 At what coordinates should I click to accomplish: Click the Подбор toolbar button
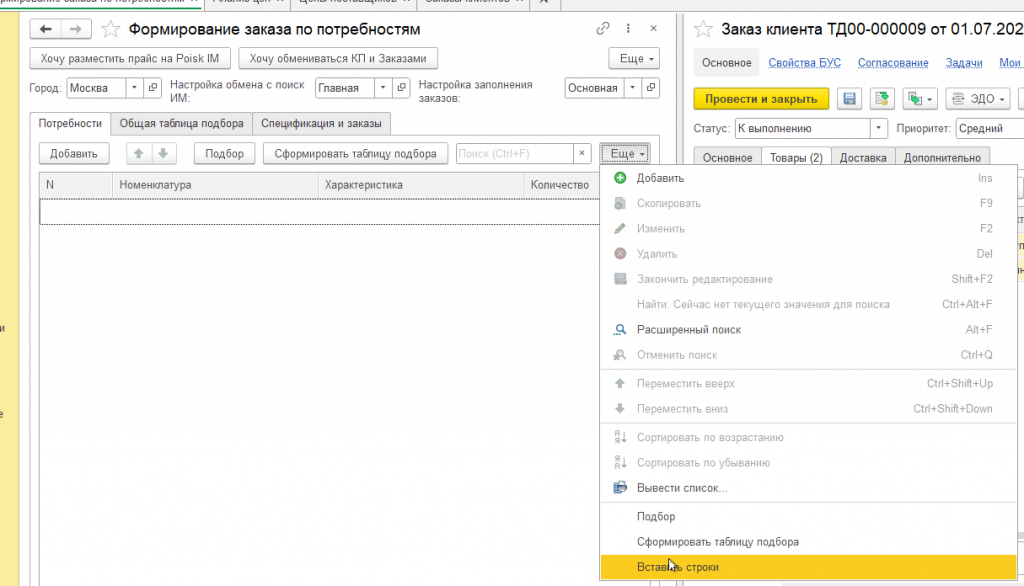[x=225, y=154]
